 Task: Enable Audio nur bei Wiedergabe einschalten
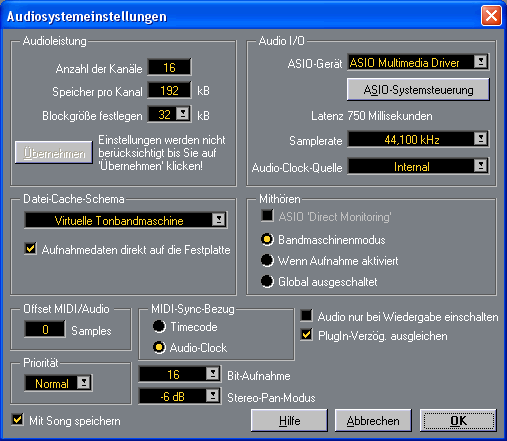click(306, 316)
